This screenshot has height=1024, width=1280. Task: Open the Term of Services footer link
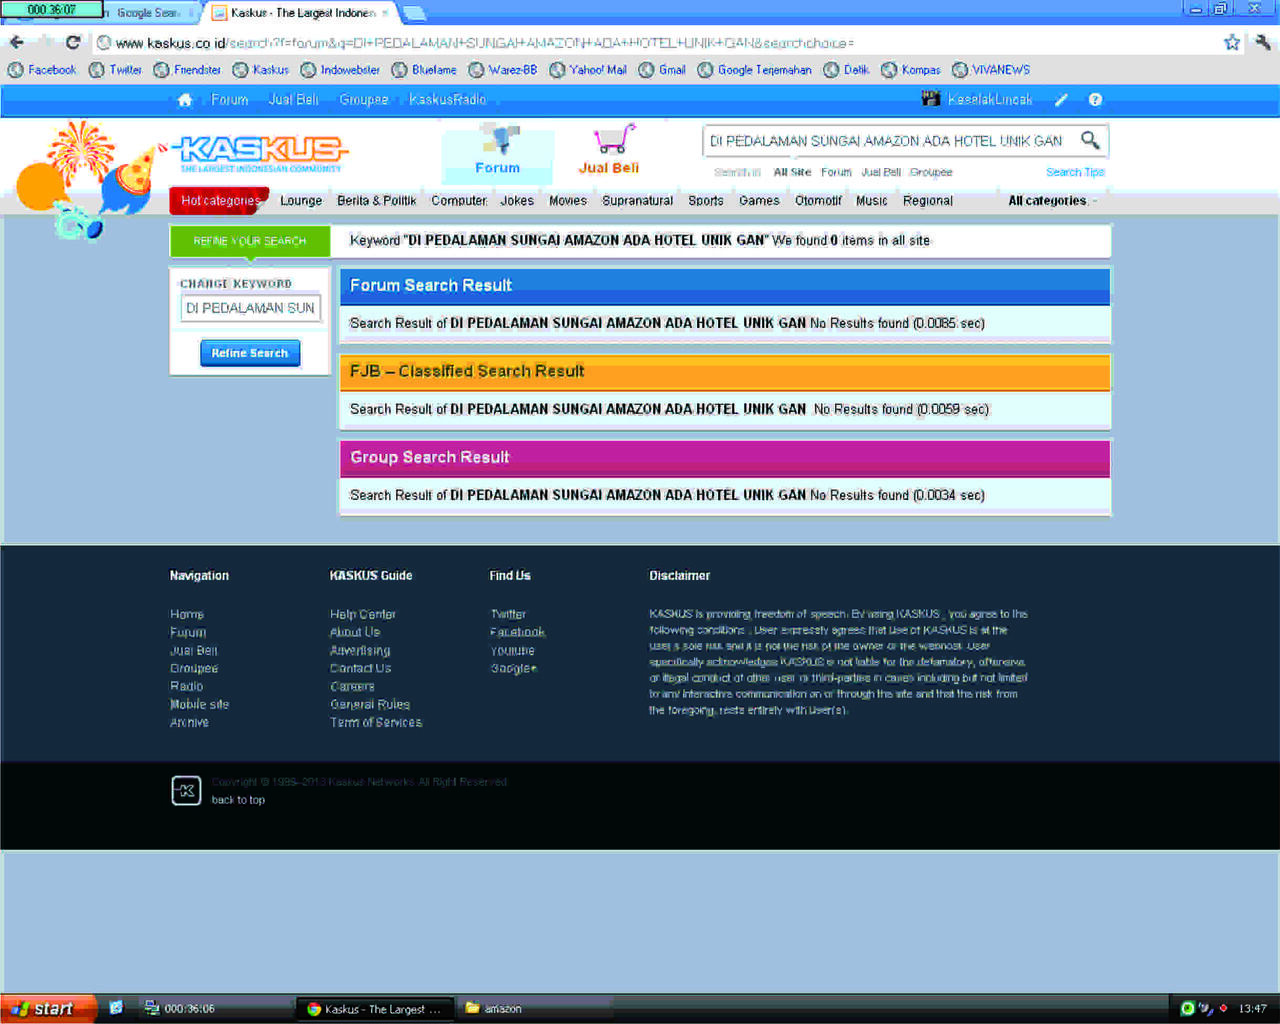[376, 722]
